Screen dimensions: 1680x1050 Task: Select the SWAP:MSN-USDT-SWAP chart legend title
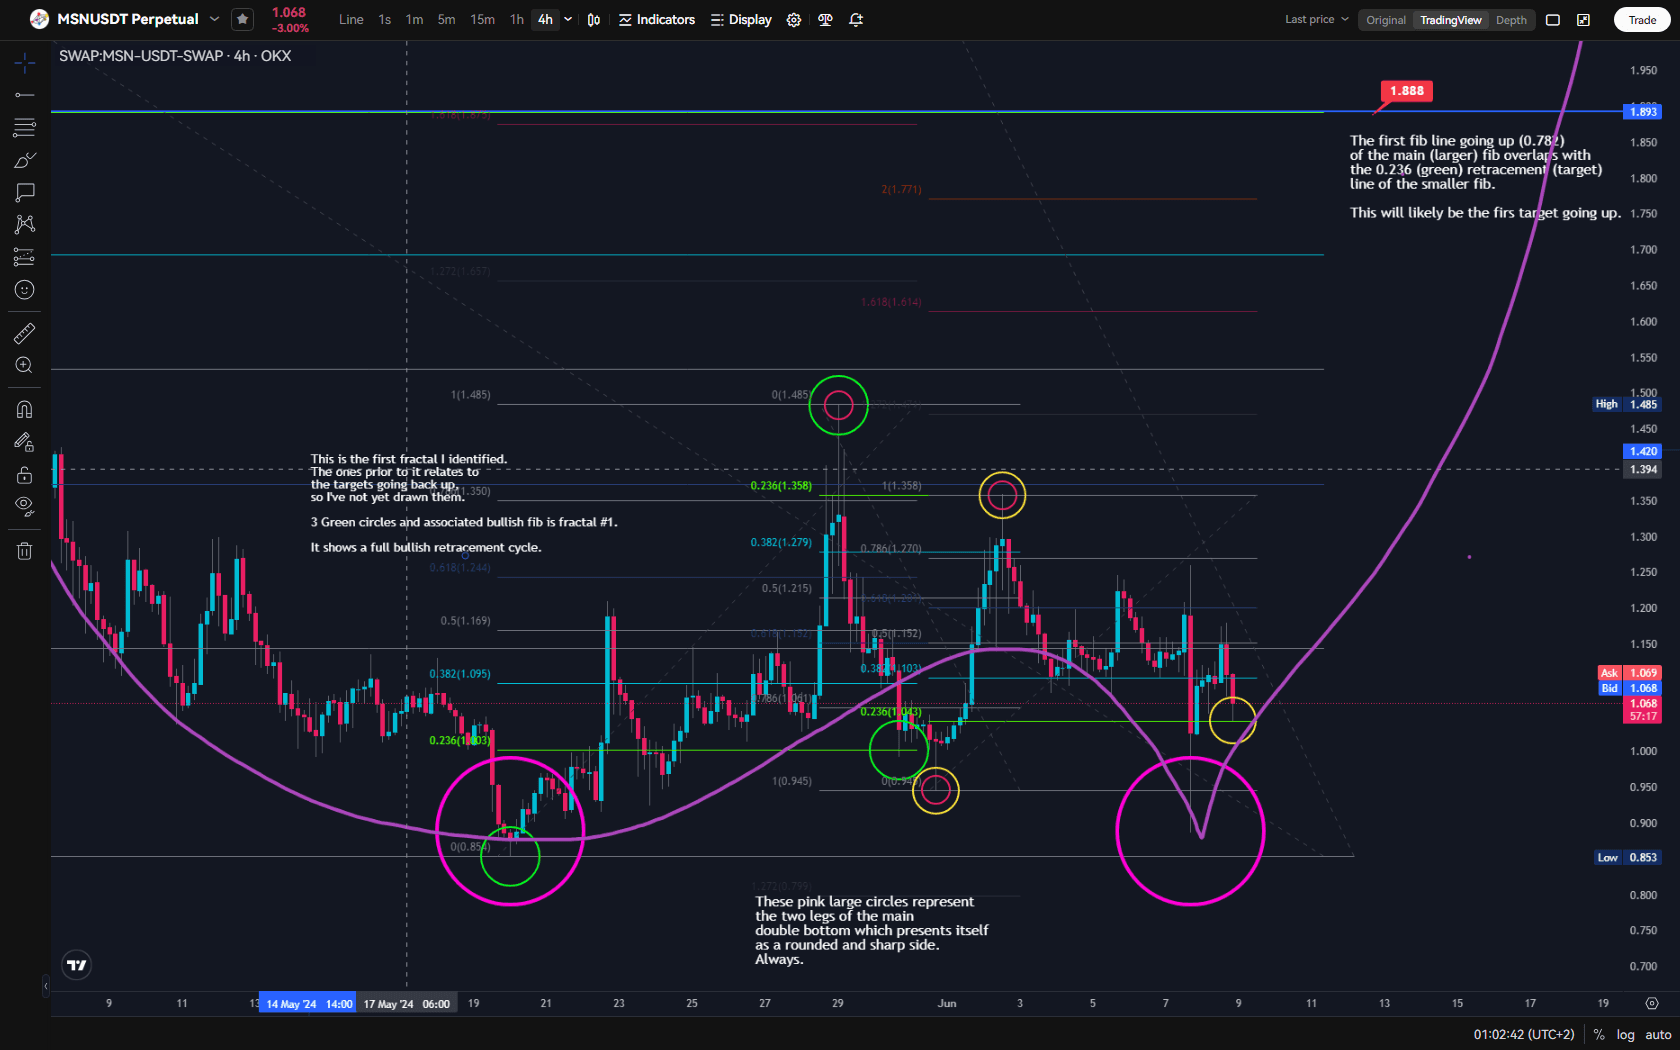[175, 56]
